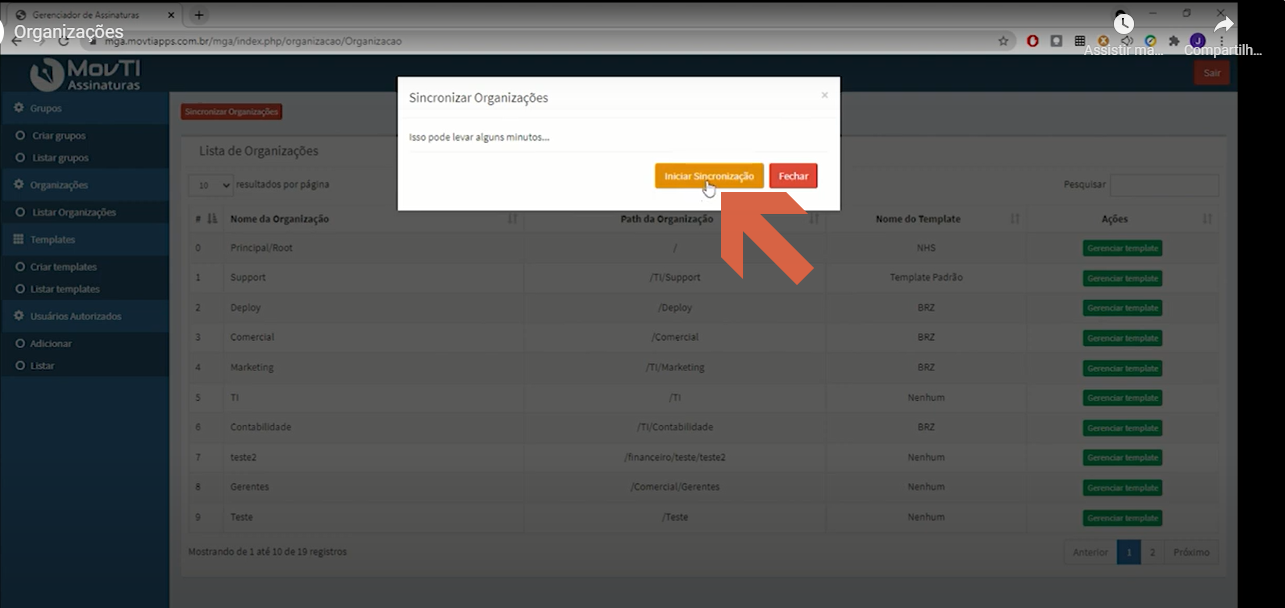Gerenciar template for TI row
Image resolution: width=1285 pixels, height=608 pixels.
pos(1122,398)
